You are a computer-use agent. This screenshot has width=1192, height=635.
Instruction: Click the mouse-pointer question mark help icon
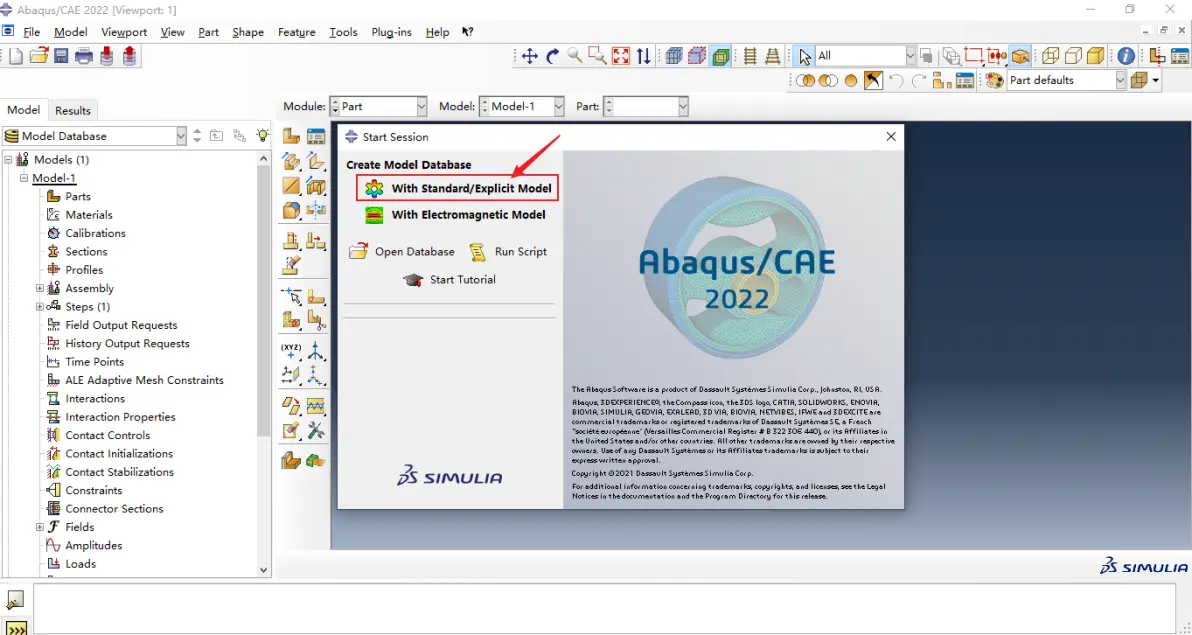tap(468, 32)
